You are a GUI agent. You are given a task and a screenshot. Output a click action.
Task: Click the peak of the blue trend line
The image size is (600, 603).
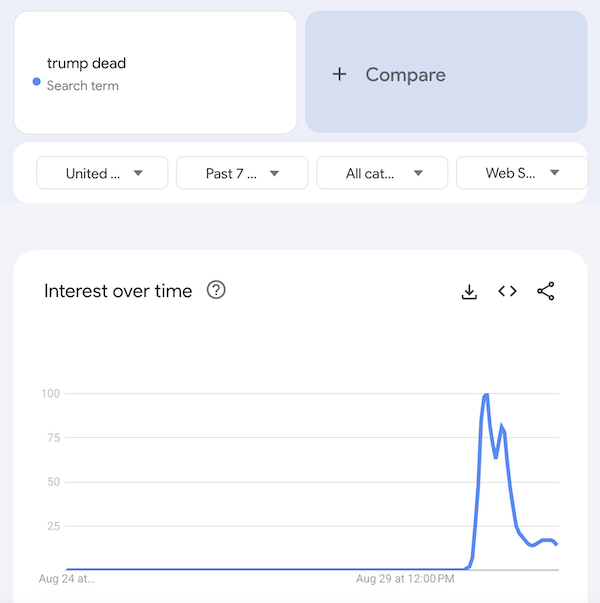(x=486, y=395)
